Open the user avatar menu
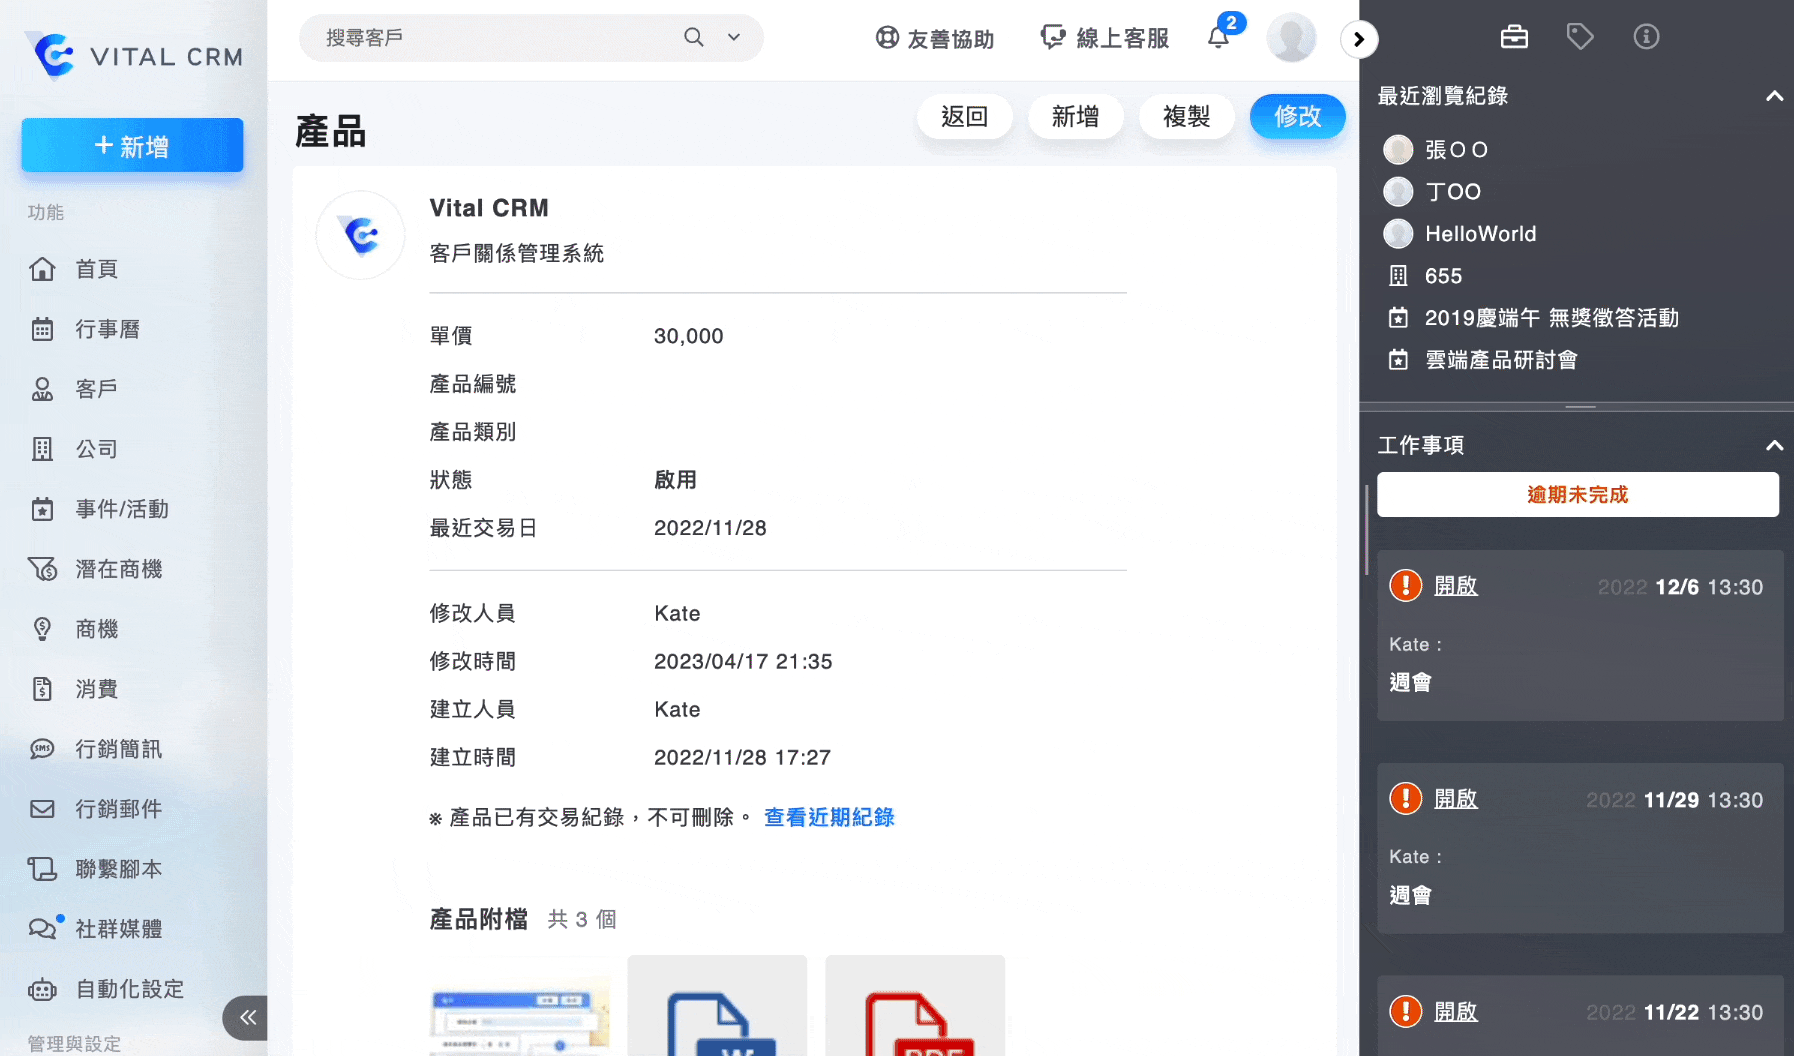This screenshot has height=1056, width=1794. click(x=1291, y=38)
